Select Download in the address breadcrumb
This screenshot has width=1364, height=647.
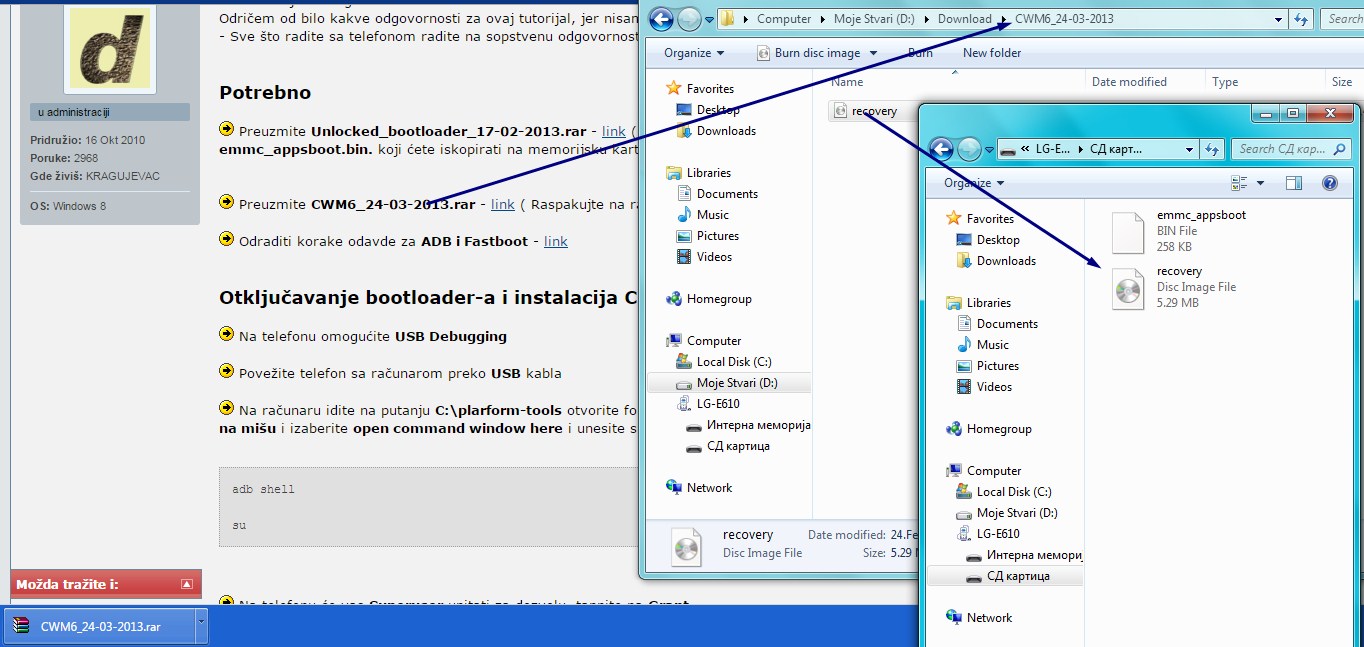point(965,19)
